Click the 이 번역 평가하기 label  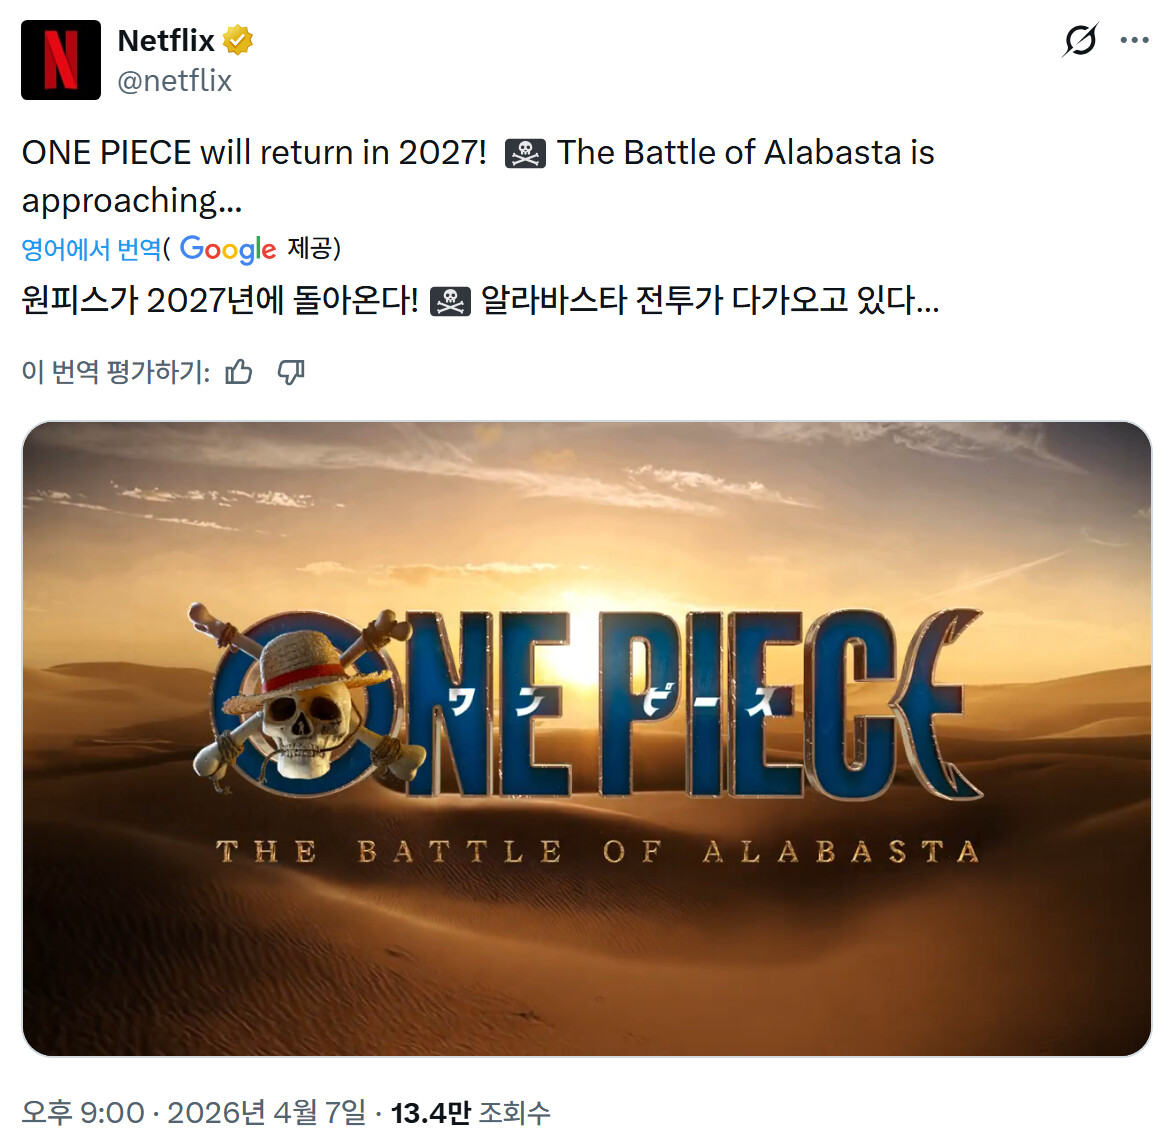pyautogui.click(x=116, y=372)
